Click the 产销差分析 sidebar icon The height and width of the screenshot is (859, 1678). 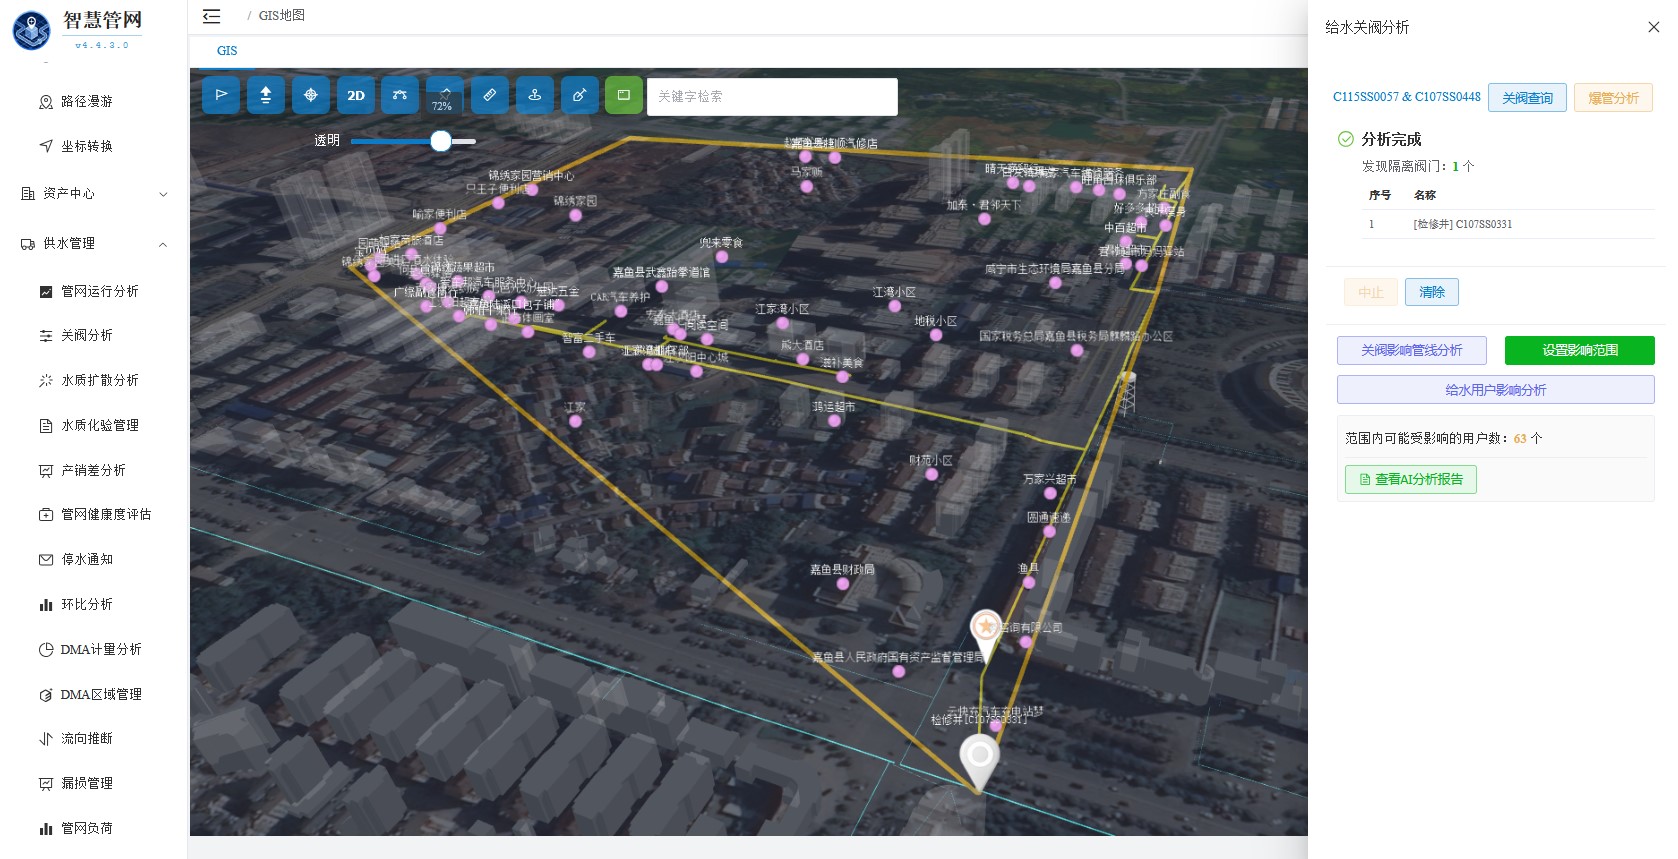point(45,470)
